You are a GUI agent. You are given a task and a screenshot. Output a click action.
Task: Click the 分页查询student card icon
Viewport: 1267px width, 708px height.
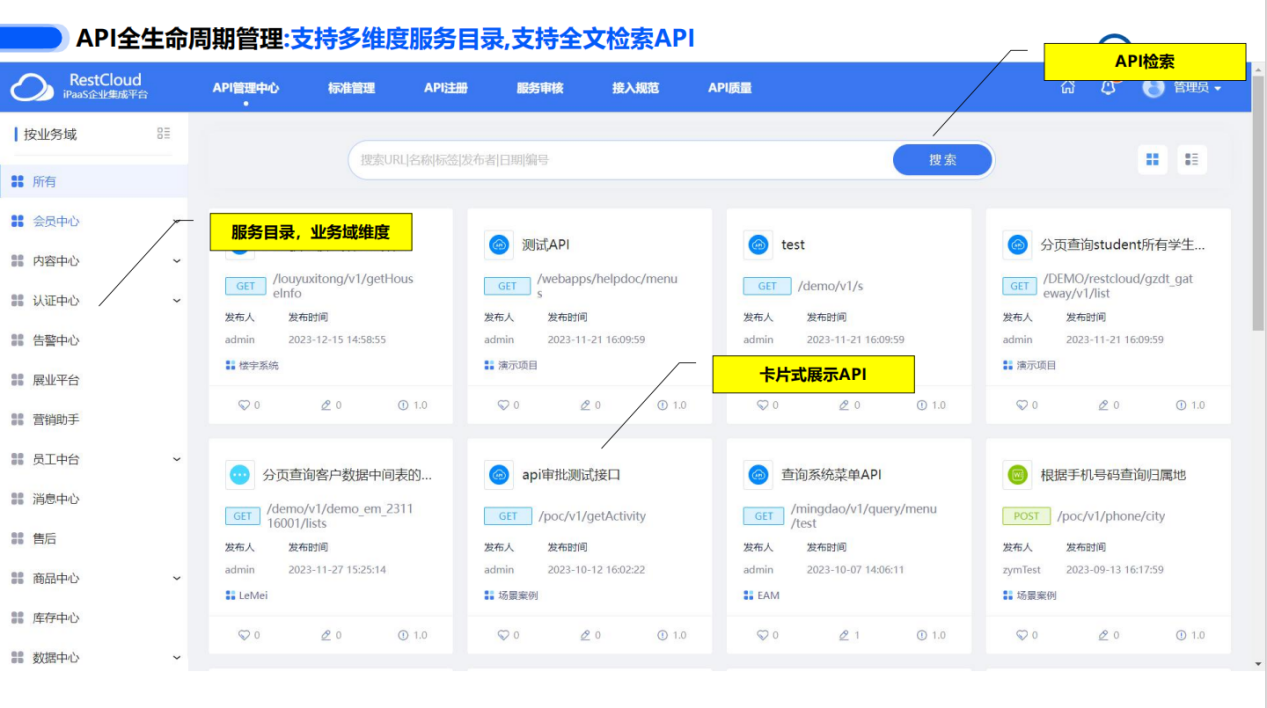point(1017,245)
